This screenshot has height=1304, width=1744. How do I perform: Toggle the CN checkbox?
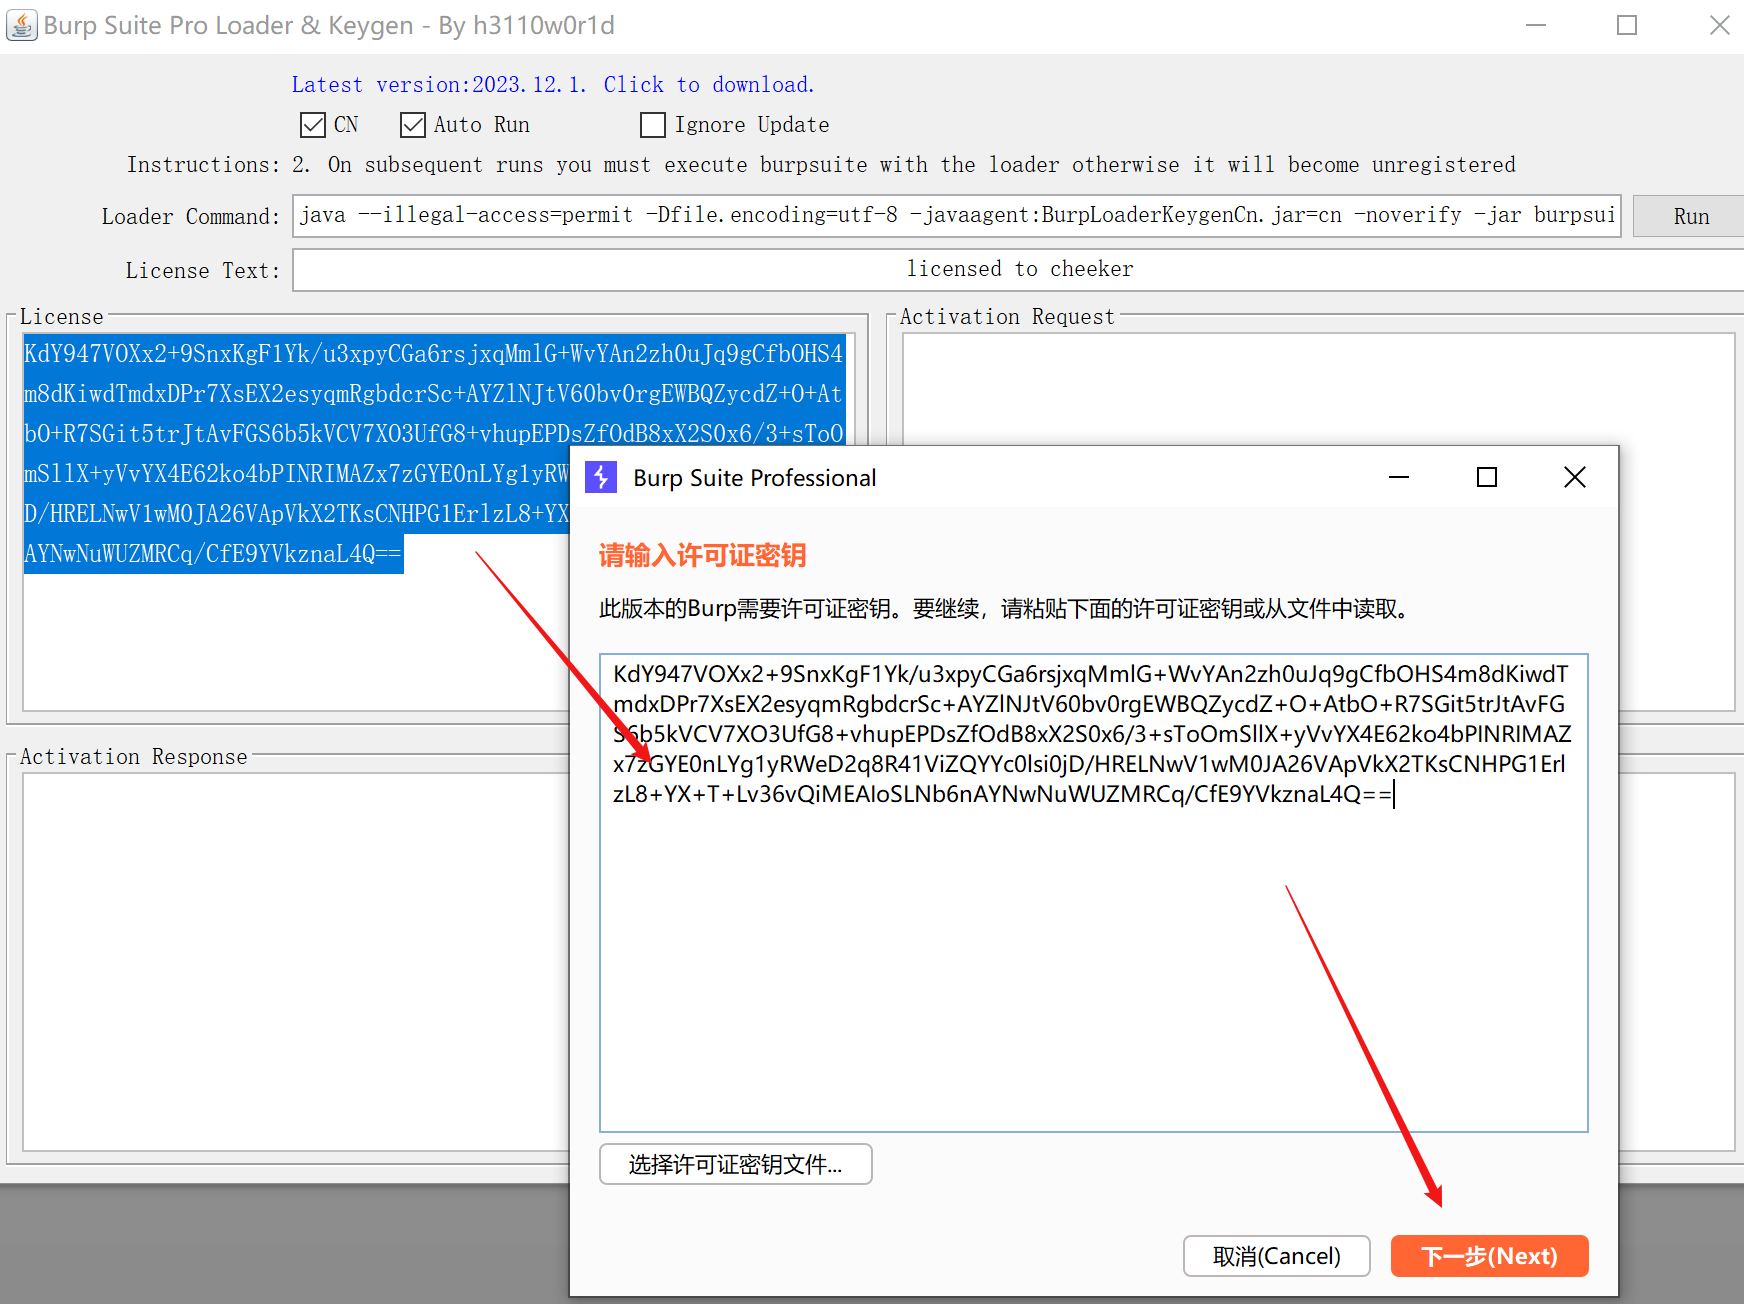coord(313,125)
